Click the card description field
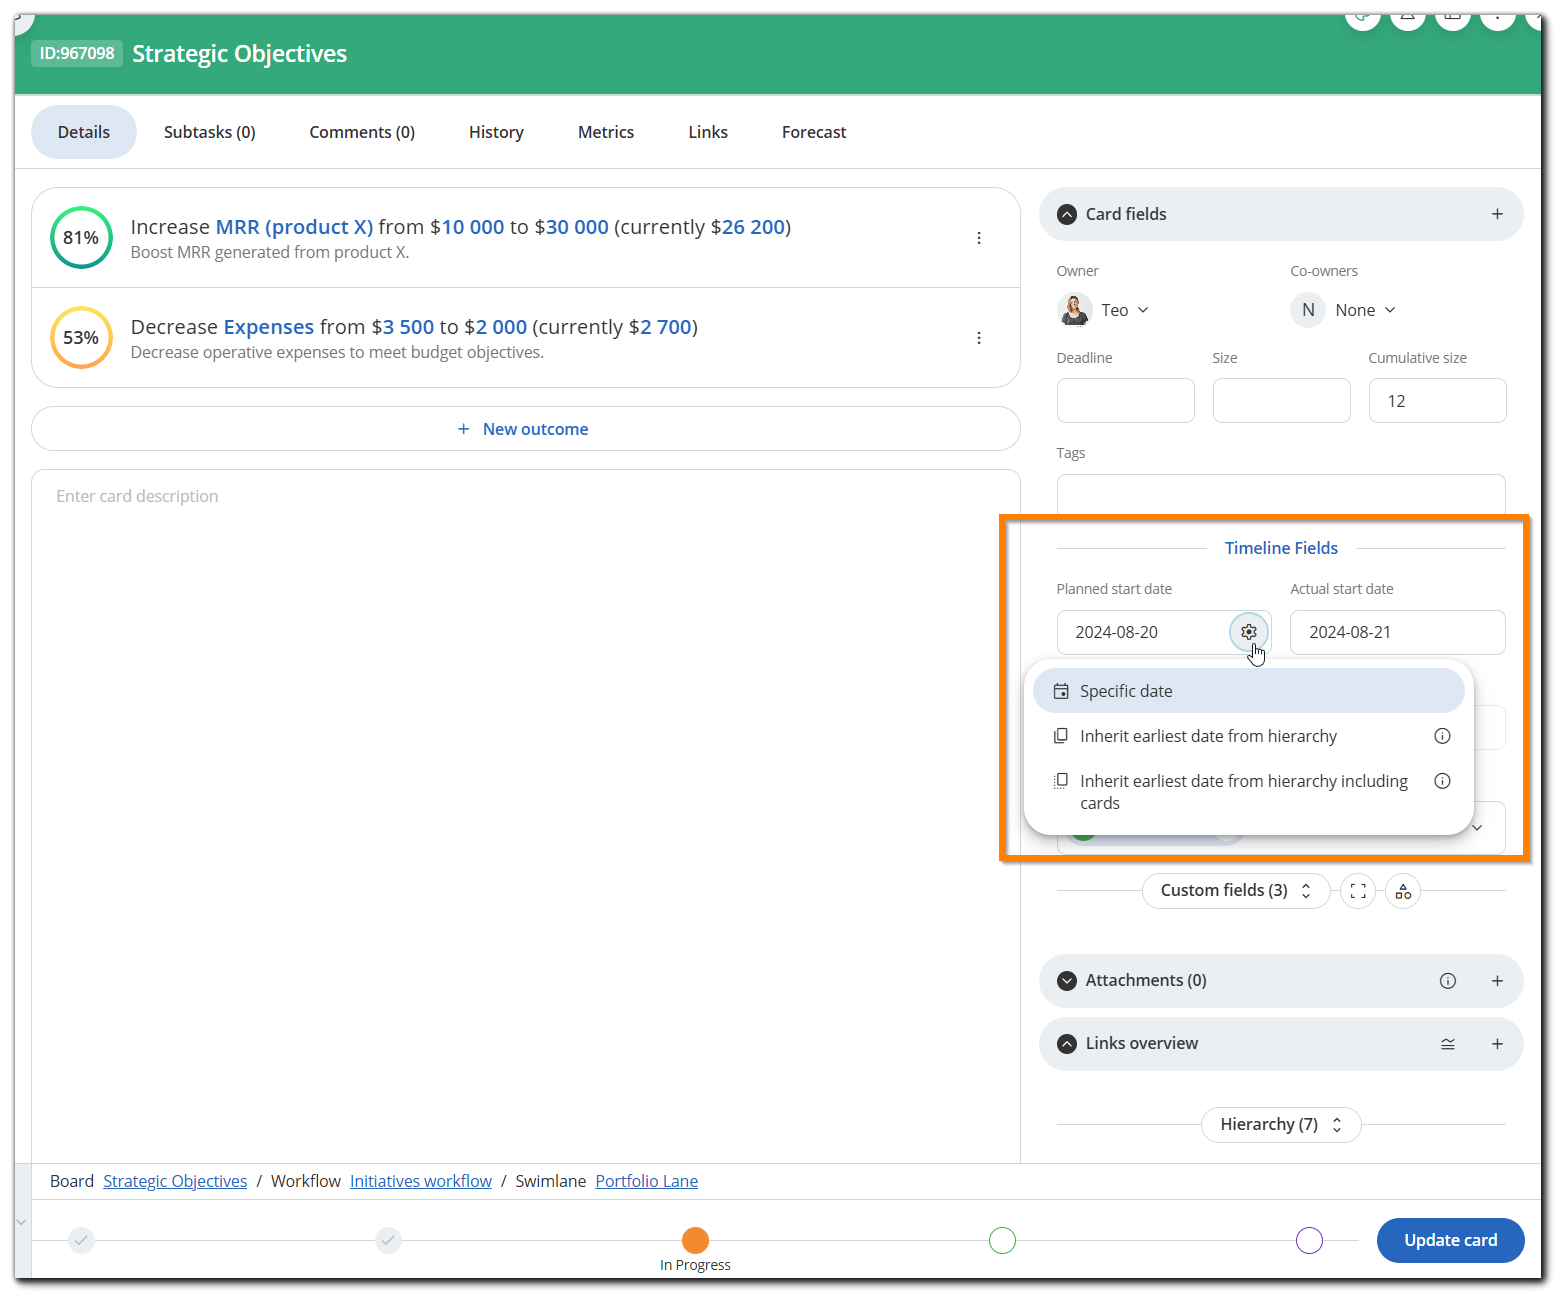This screenshot has width=1568, height=1305. 526,815
